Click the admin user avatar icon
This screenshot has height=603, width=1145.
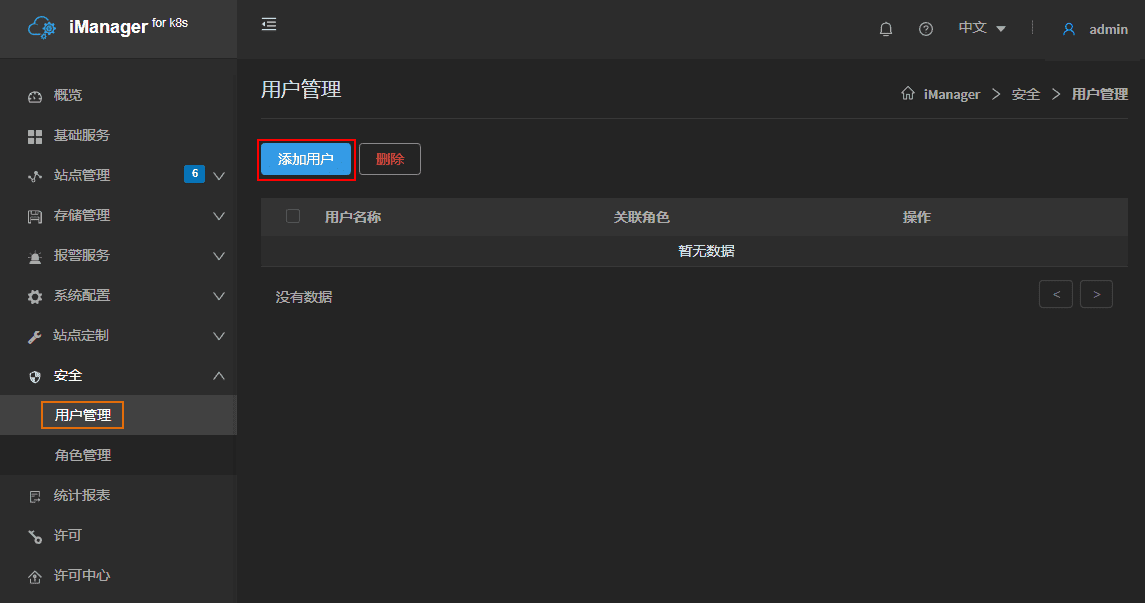click(1069, 29)
